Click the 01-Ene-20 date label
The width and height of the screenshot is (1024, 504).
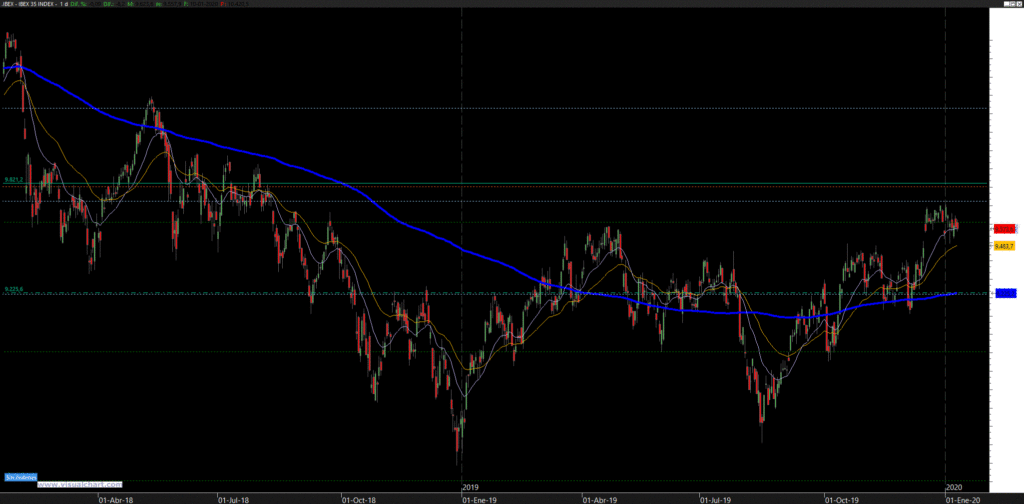tap(963, 499)
